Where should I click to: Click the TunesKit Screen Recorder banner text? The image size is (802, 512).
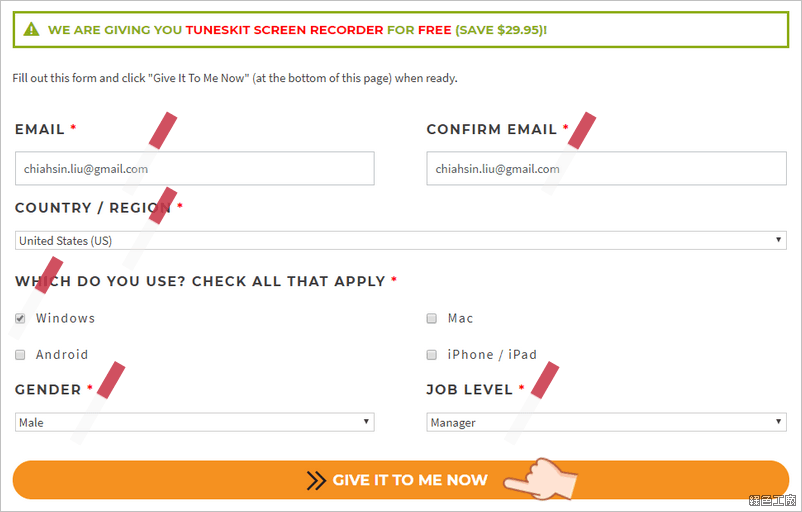(284, 30)
